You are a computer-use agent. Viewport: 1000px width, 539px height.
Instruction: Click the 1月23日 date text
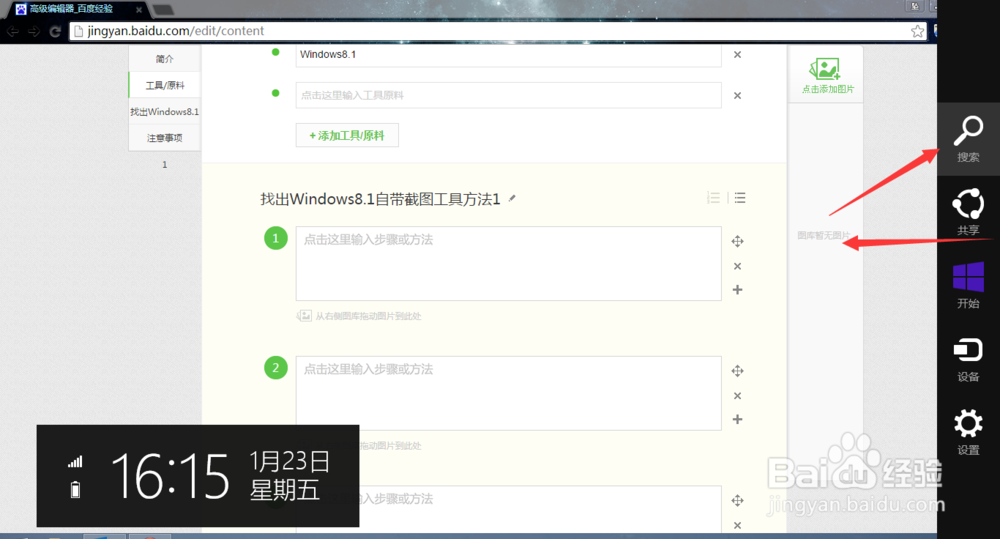coord(290,461)
